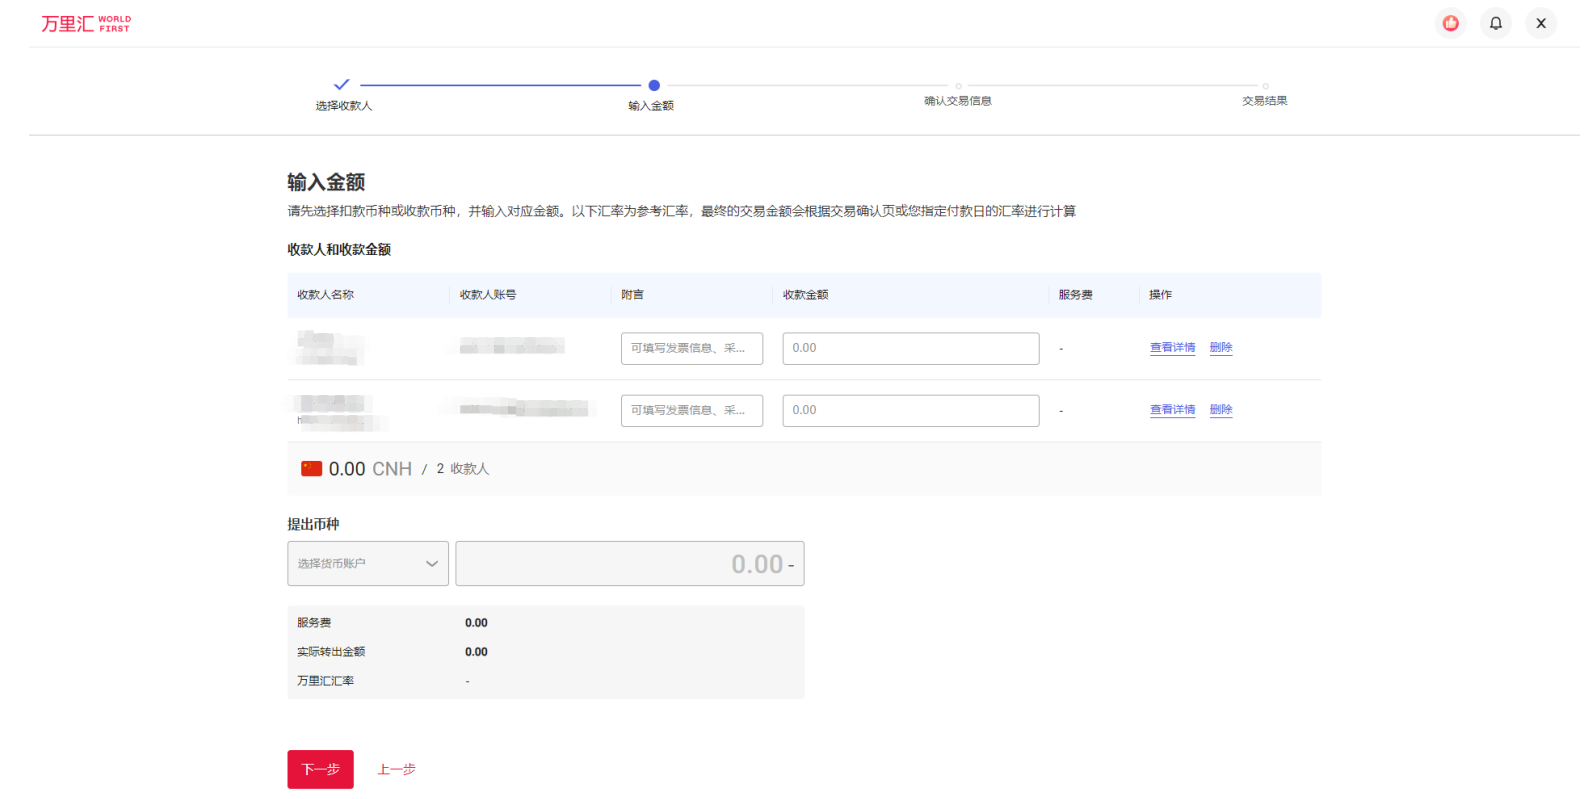The width and height of the screenshot is (1592, 799).
Task: Click 上一步 to go back
Action: coord(396,769)
